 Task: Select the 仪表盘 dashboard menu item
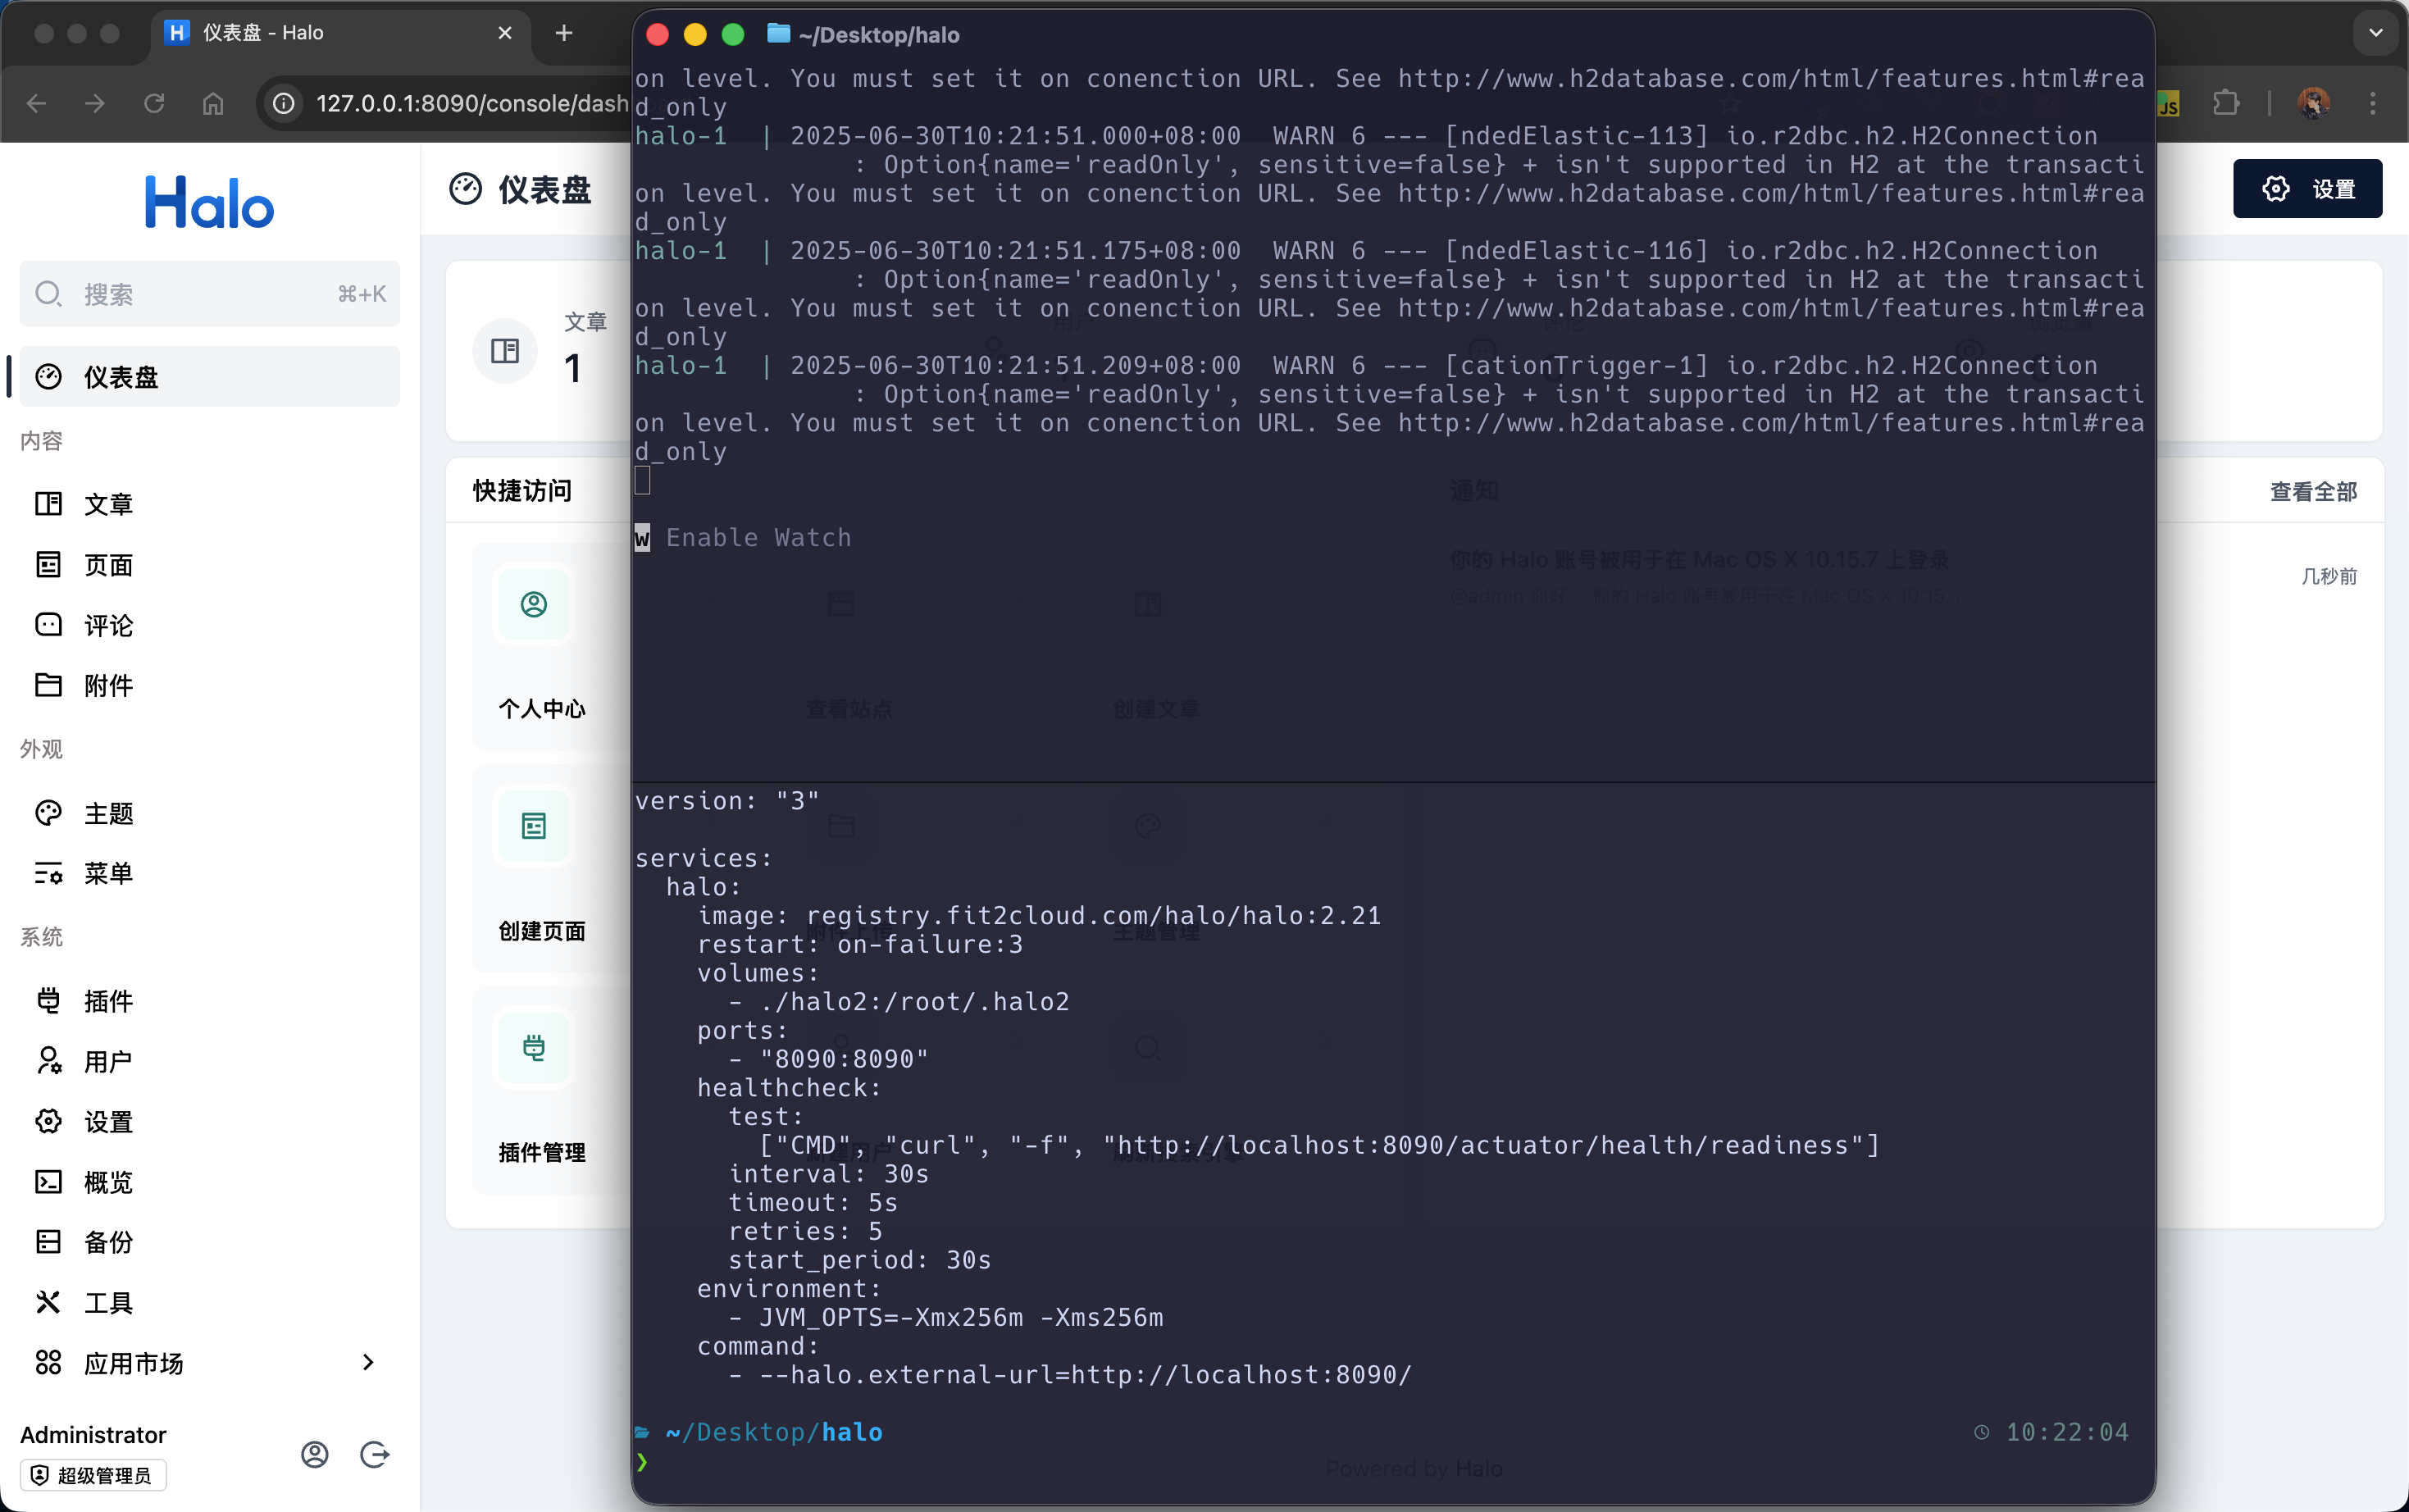[x=209, y=377]
